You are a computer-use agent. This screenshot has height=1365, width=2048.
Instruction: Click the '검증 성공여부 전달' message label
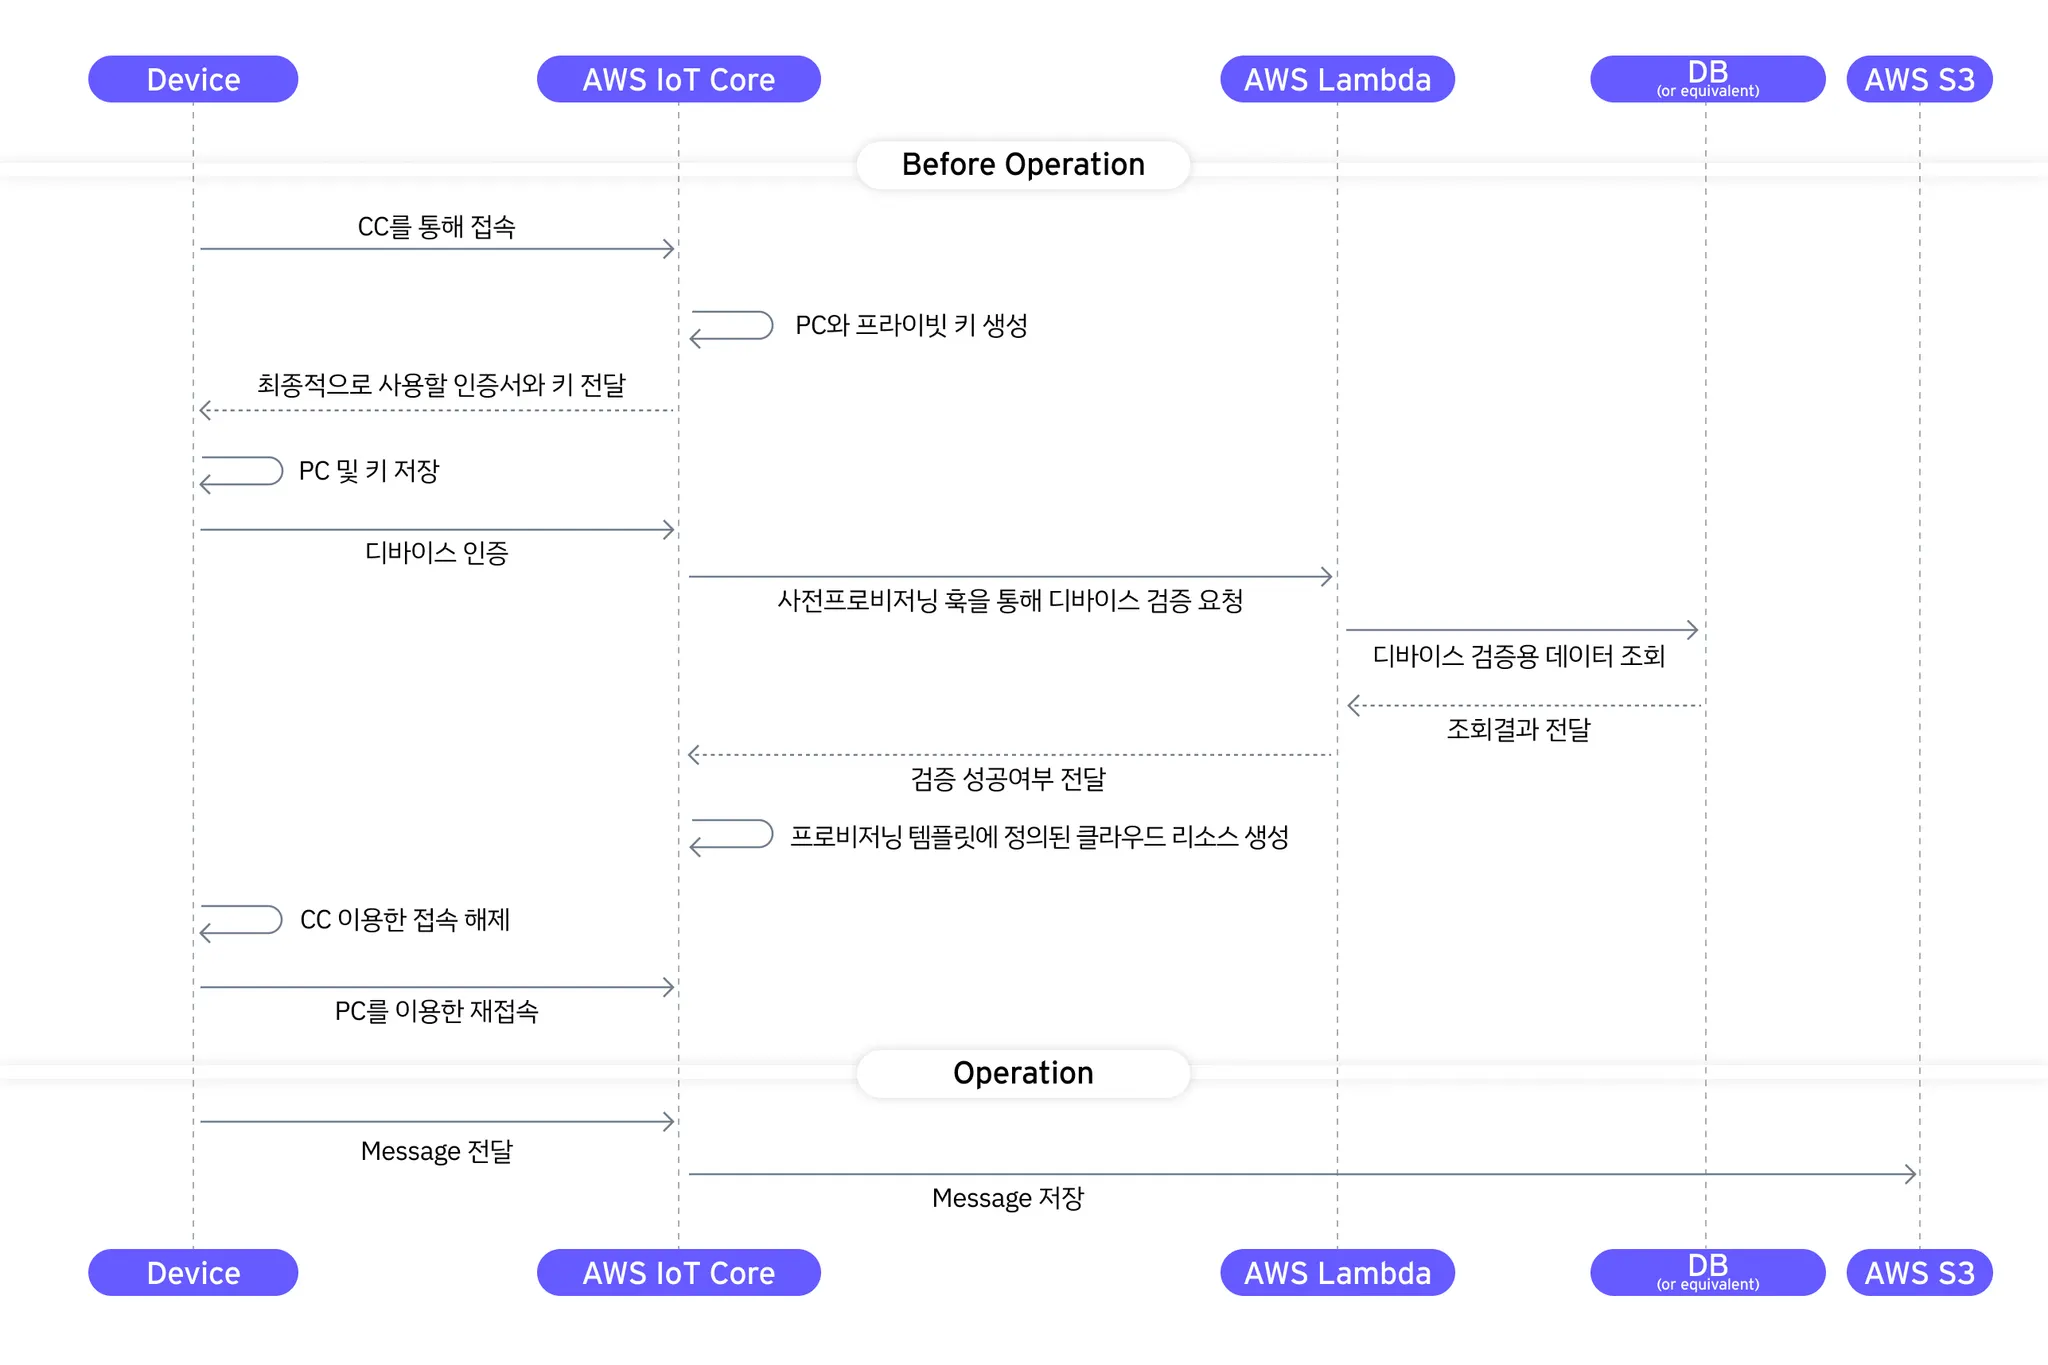1008,779
